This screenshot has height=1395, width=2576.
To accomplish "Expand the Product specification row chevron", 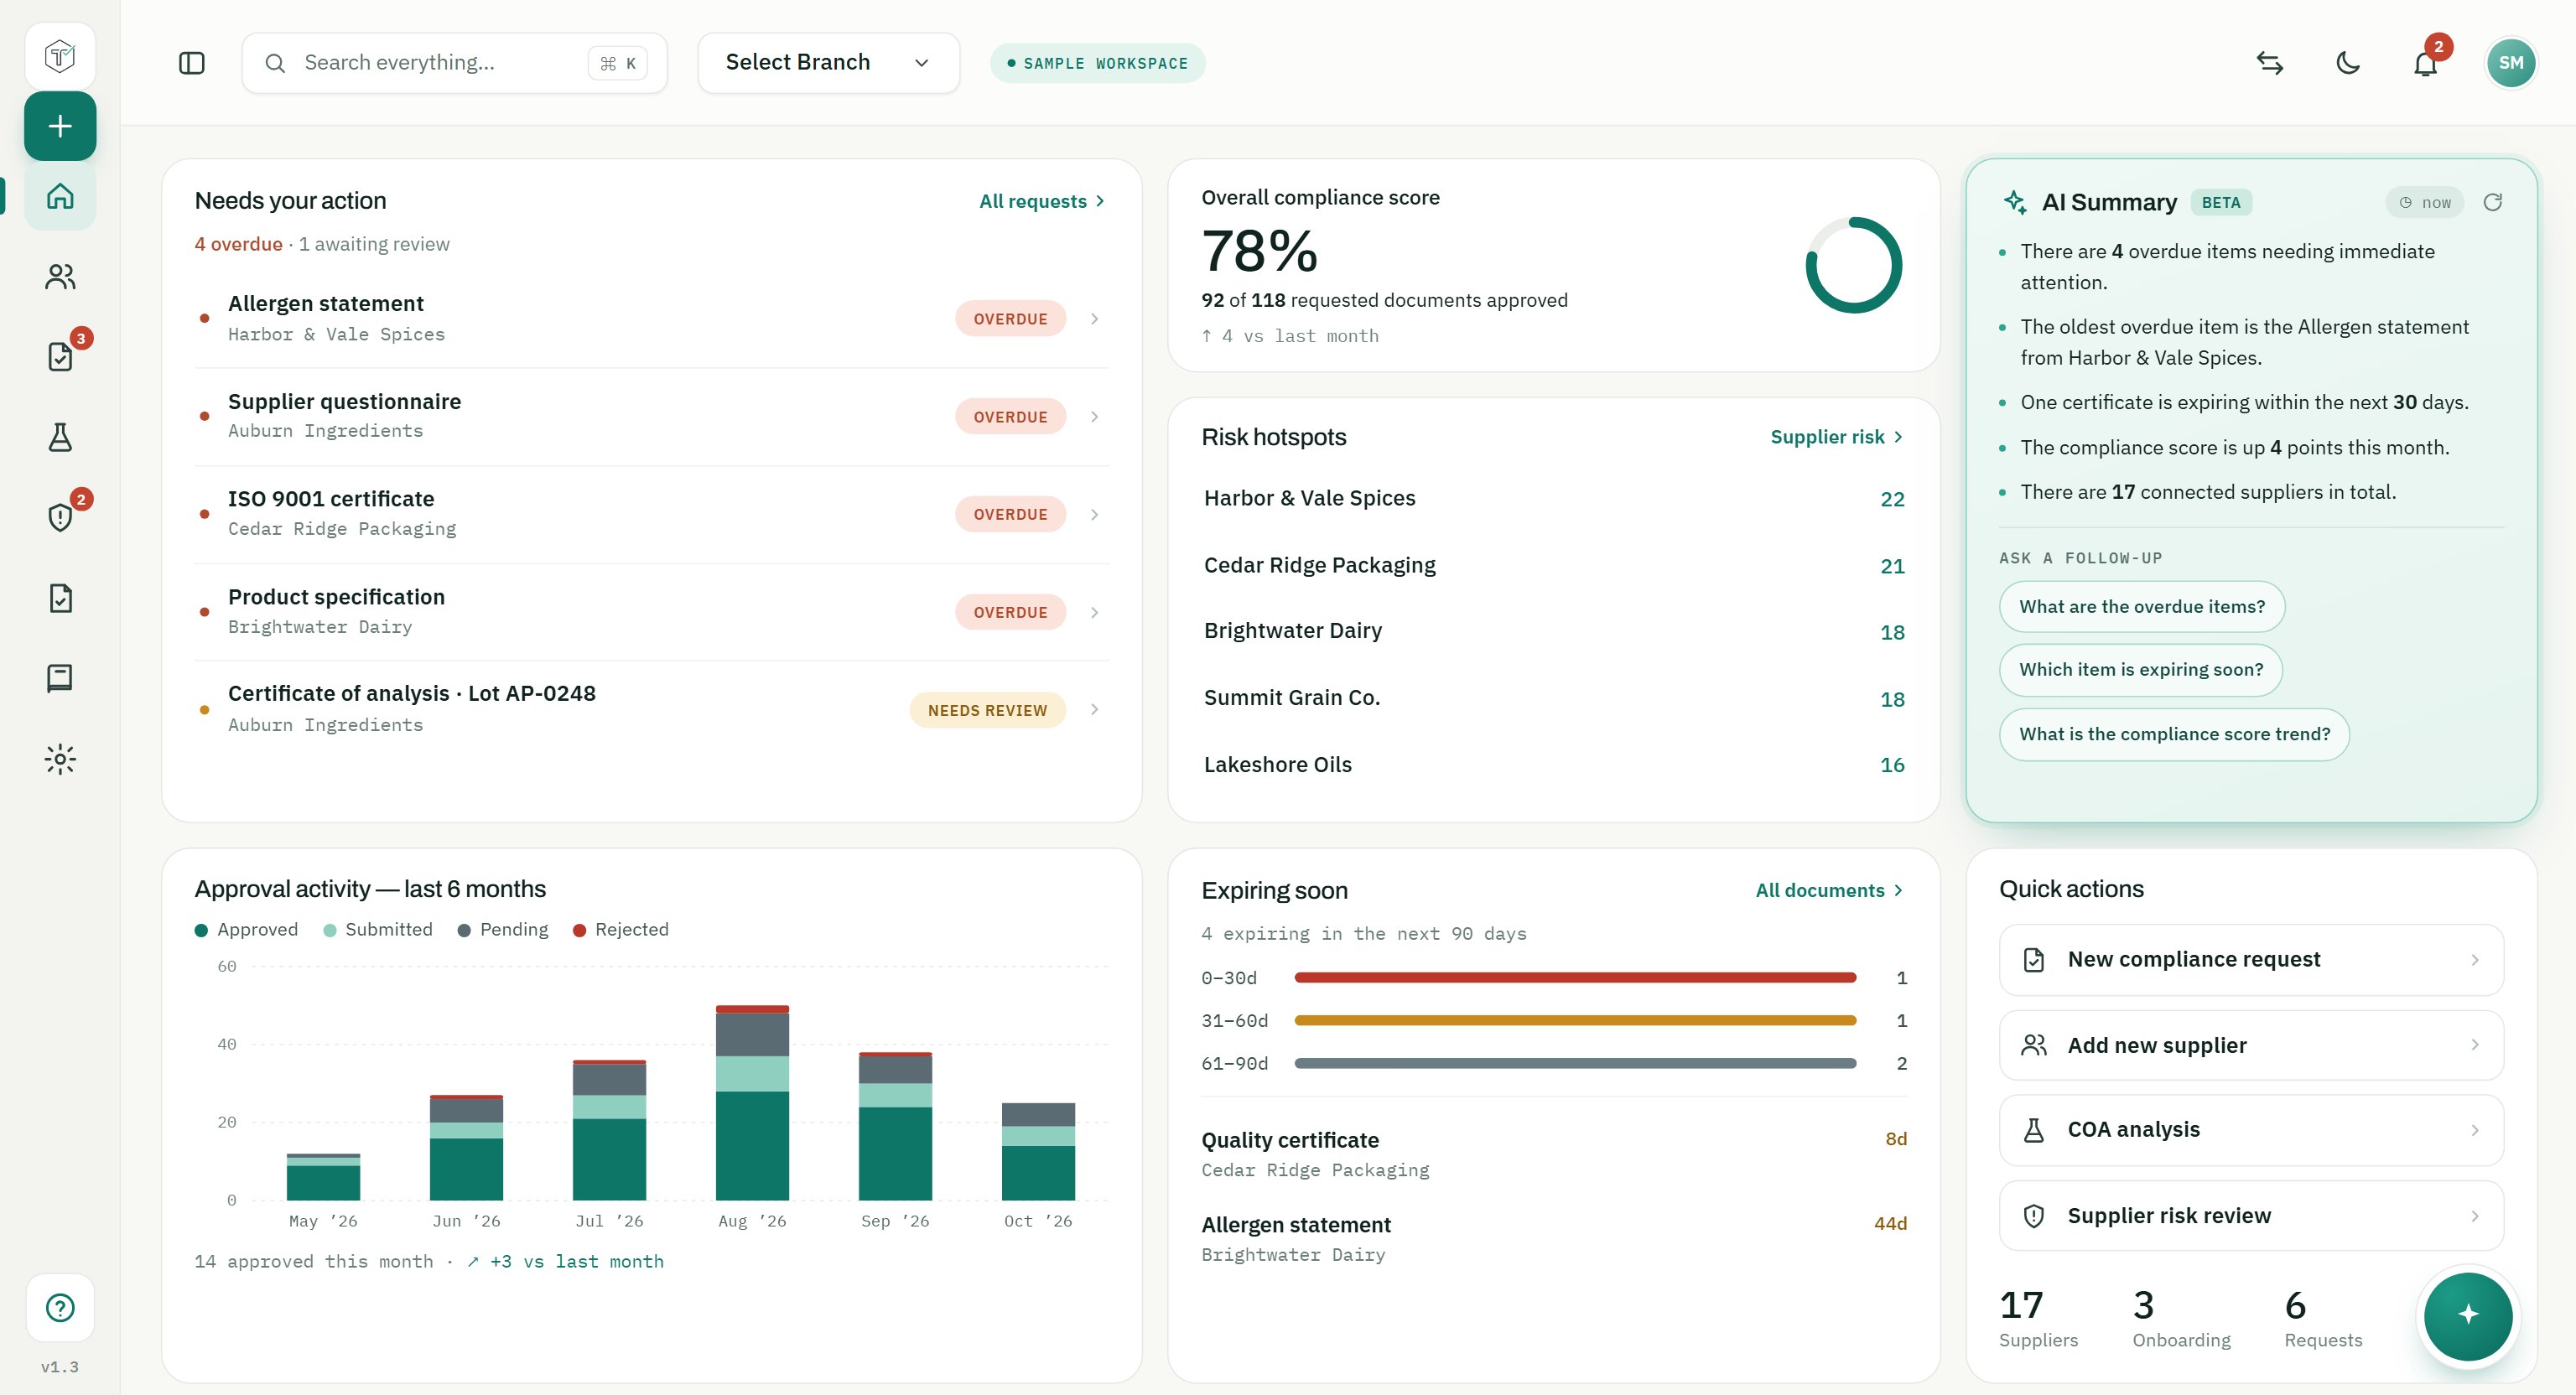I will (x=1094, y=612).
